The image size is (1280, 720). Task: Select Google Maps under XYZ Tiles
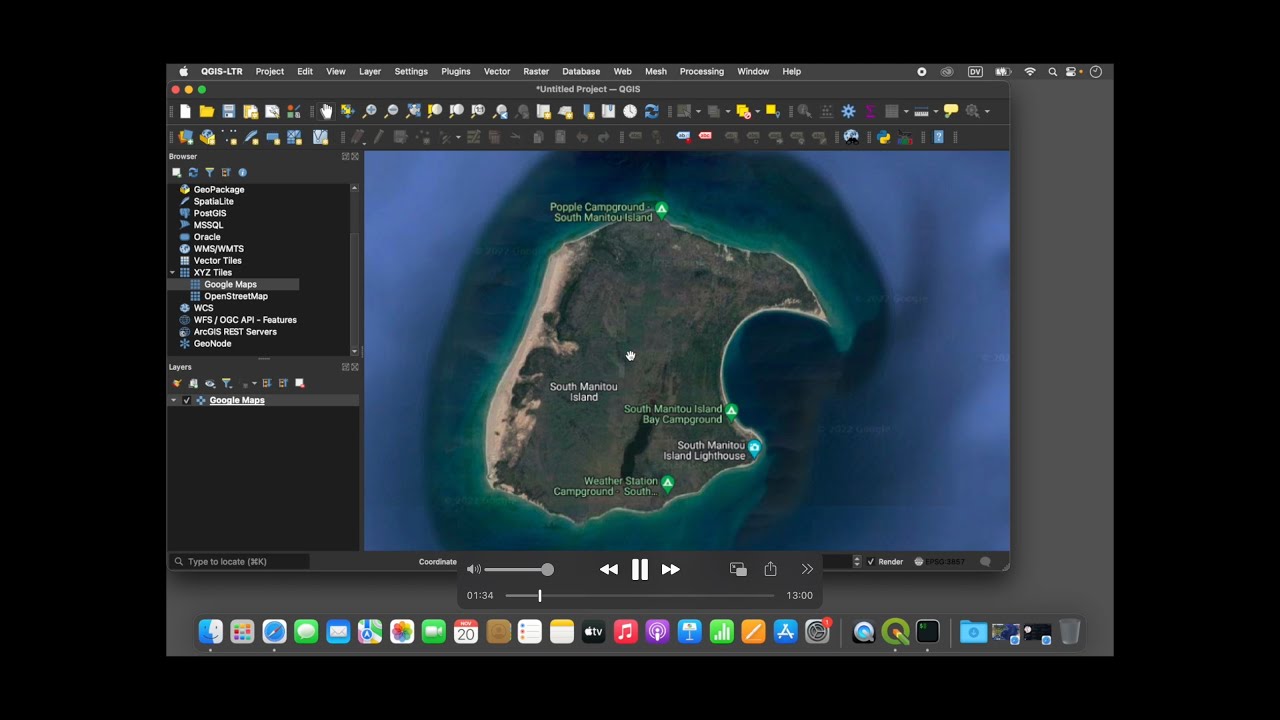(230, 284)
